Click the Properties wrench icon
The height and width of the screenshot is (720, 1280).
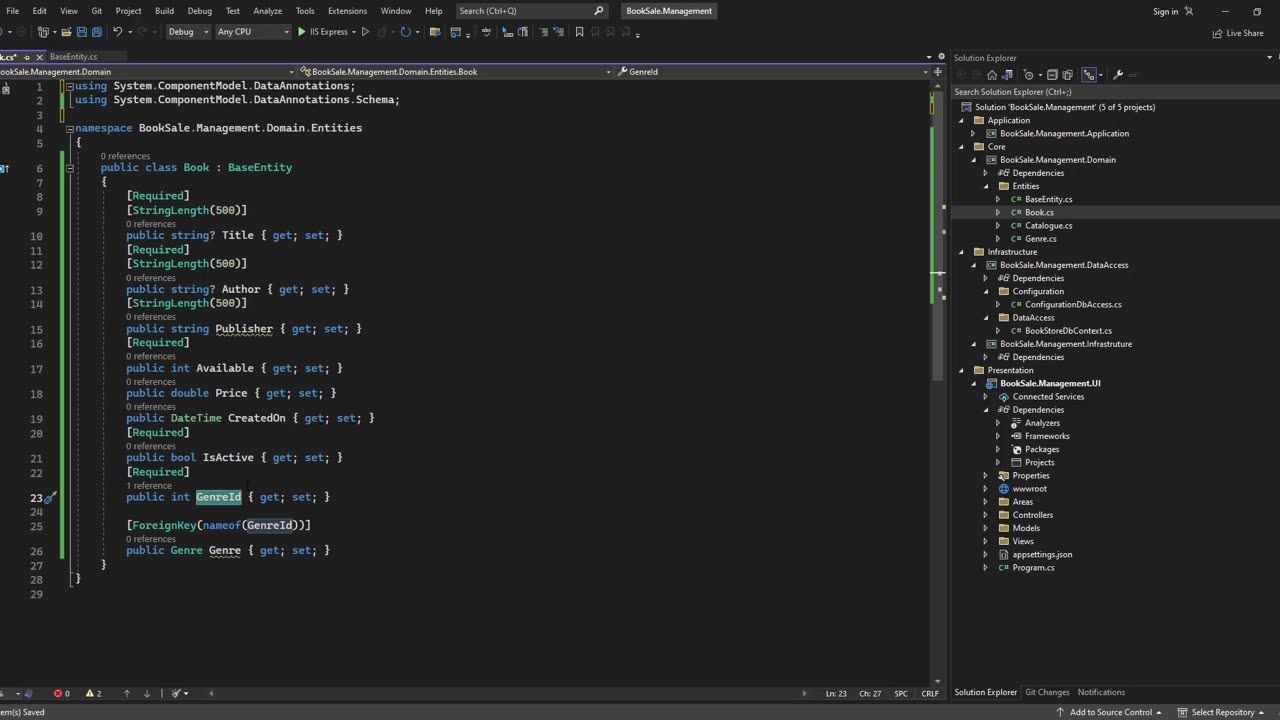click(1118, 75)
